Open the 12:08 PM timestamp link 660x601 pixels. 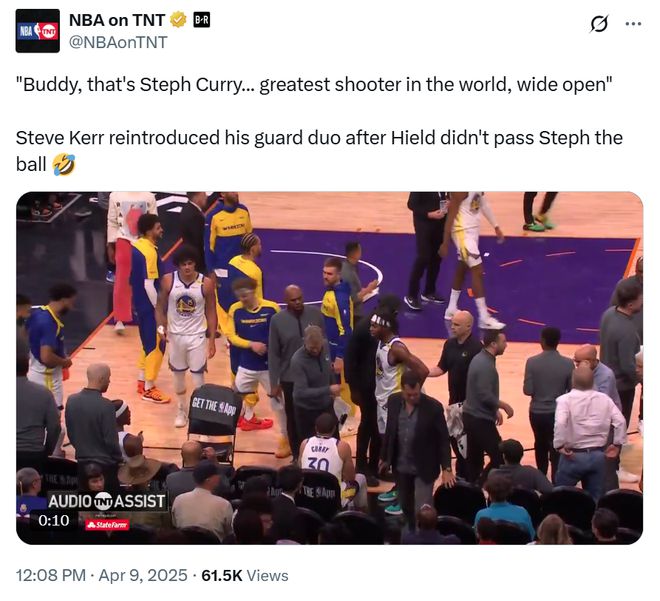tap(51, 575)
